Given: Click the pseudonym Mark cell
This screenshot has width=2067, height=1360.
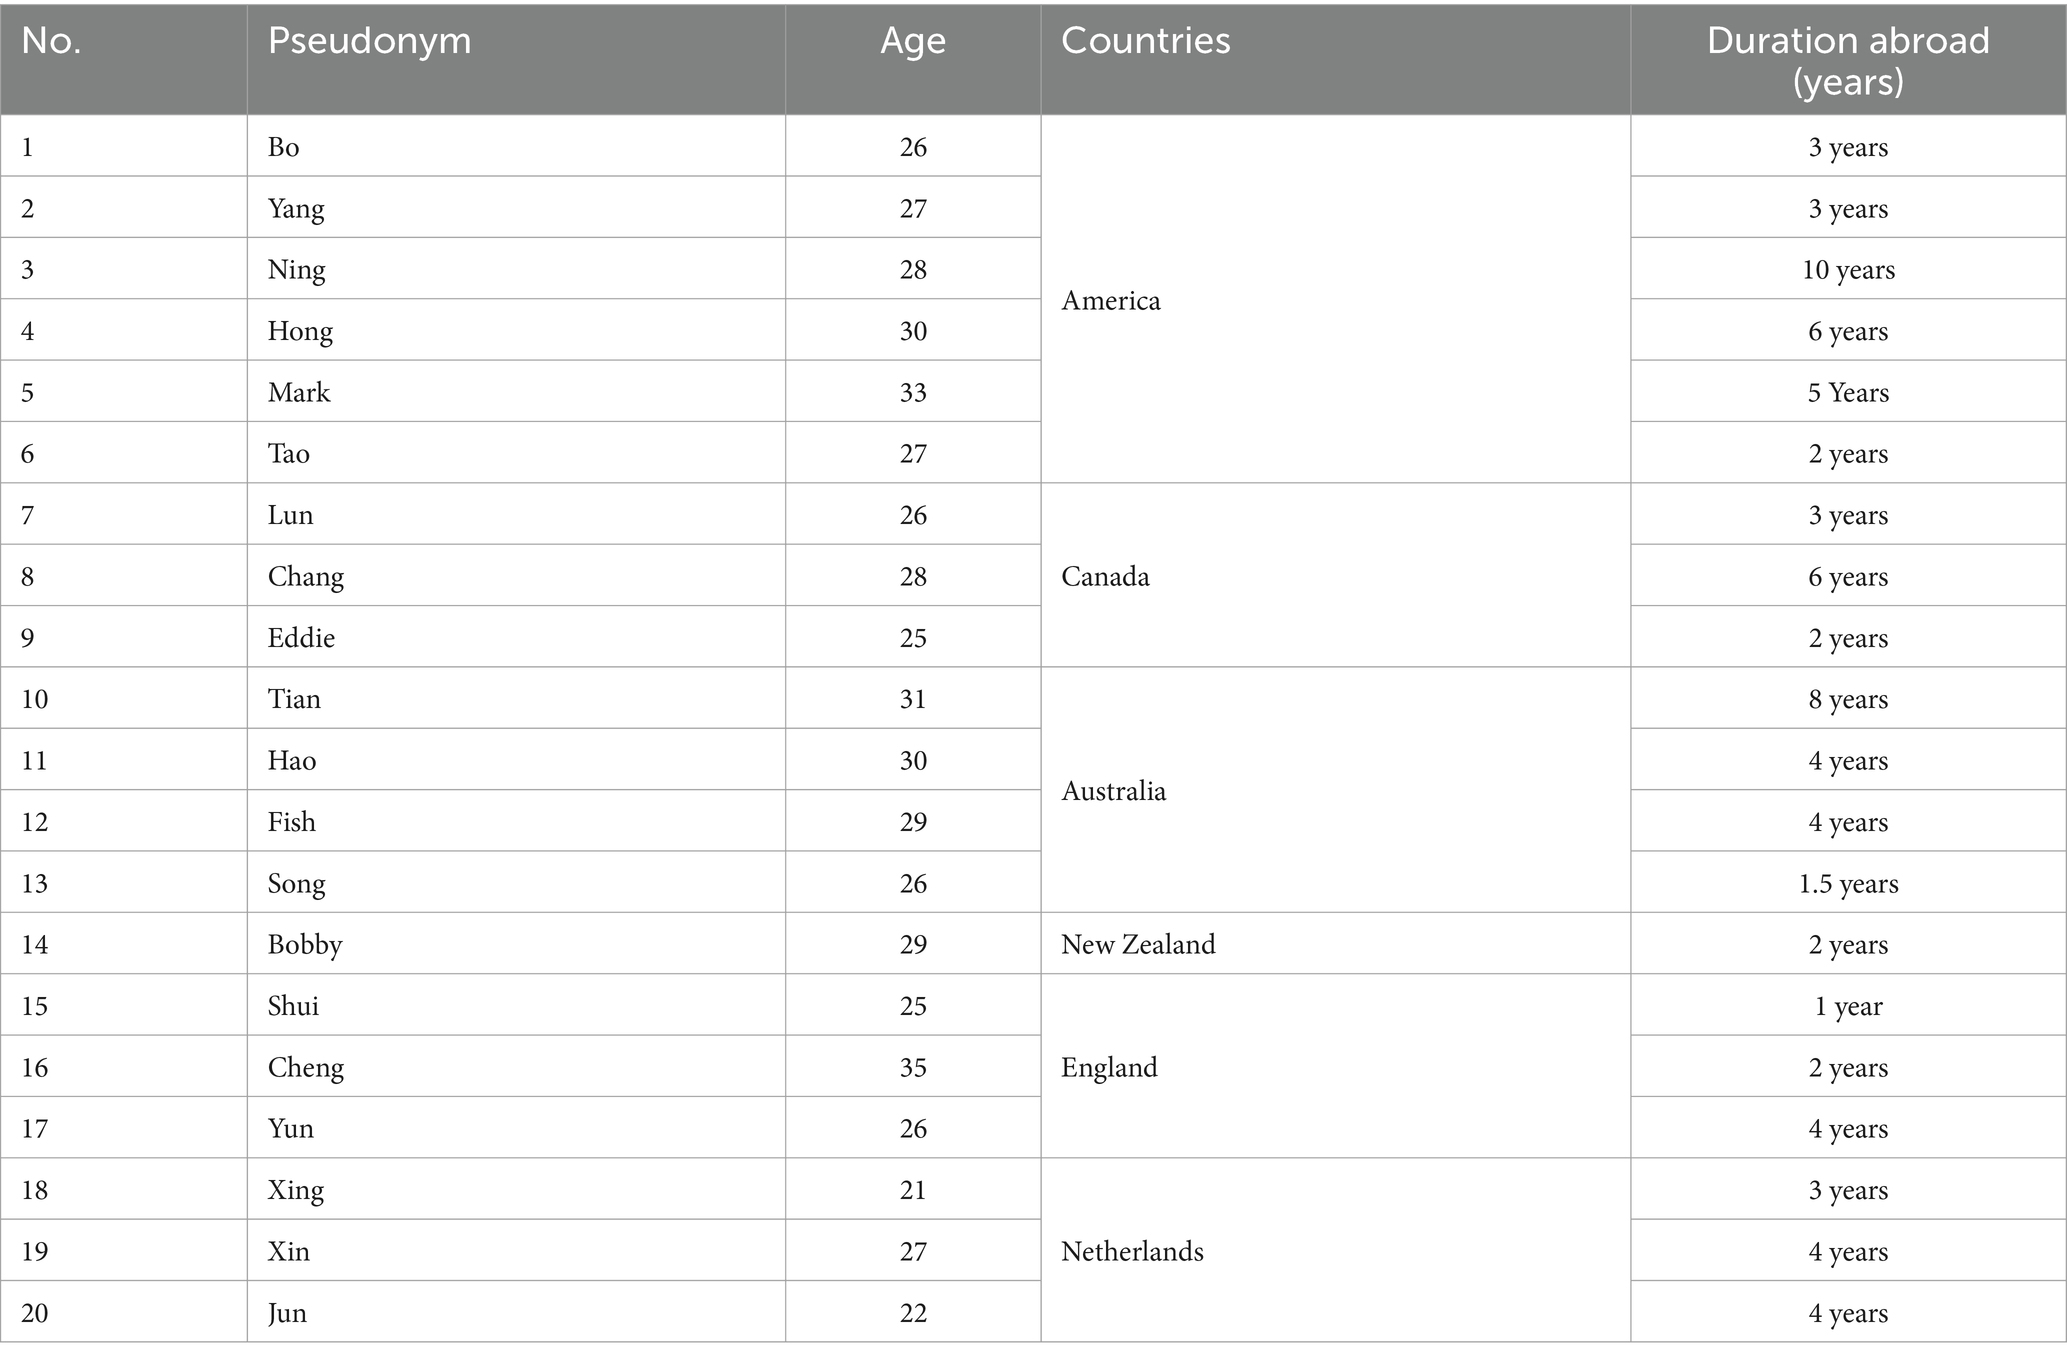Looking at the screenshot, I should tap(516, 392).
